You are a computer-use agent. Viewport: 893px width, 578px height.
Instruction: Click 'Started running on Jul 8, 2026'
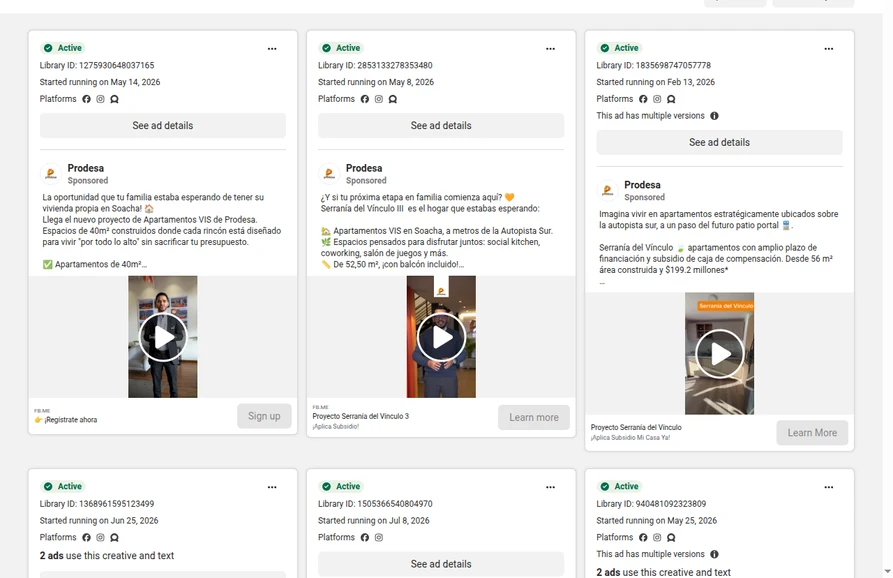tap(374, 521)
